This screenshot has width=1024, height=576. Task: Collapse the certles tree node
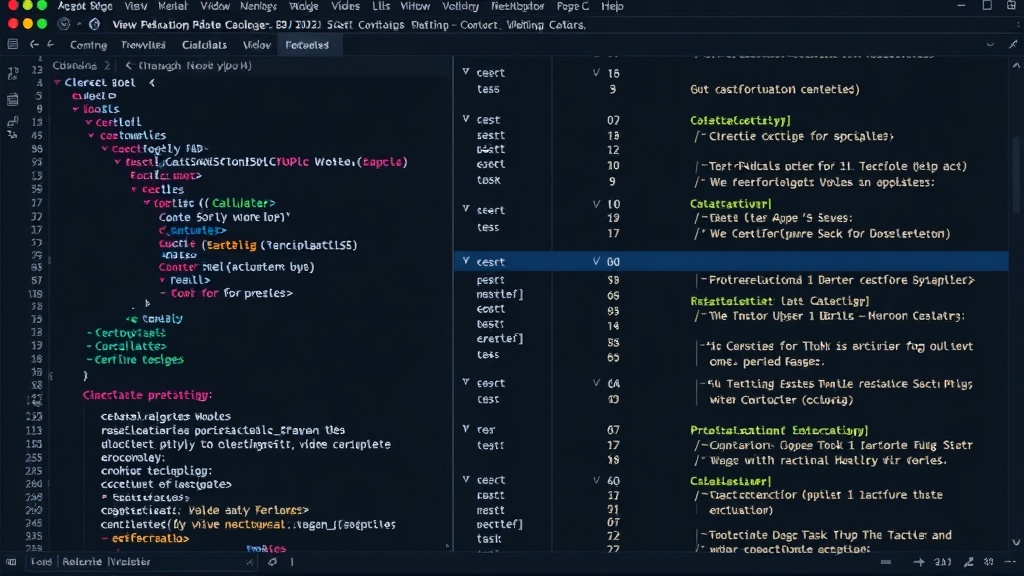point(134,189)
